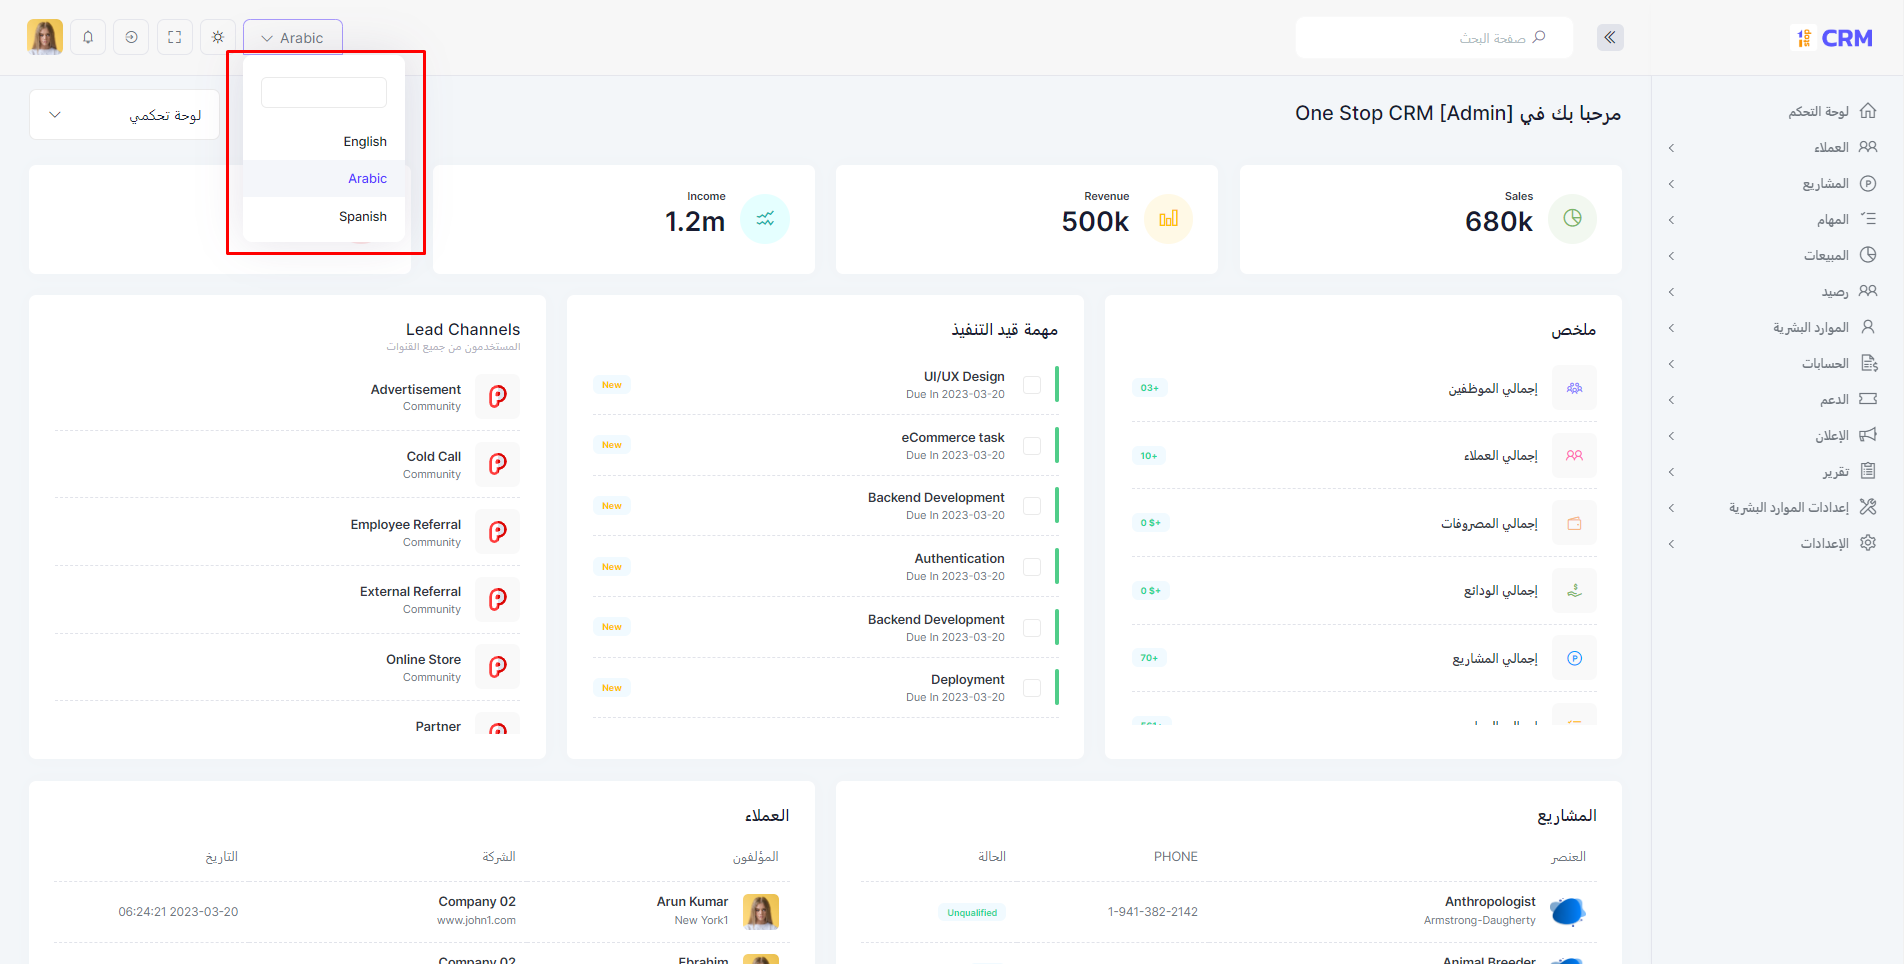Select the المبيعات pie chart icon
Viewport: 1904px width, 964px height.
[1869, 255]
